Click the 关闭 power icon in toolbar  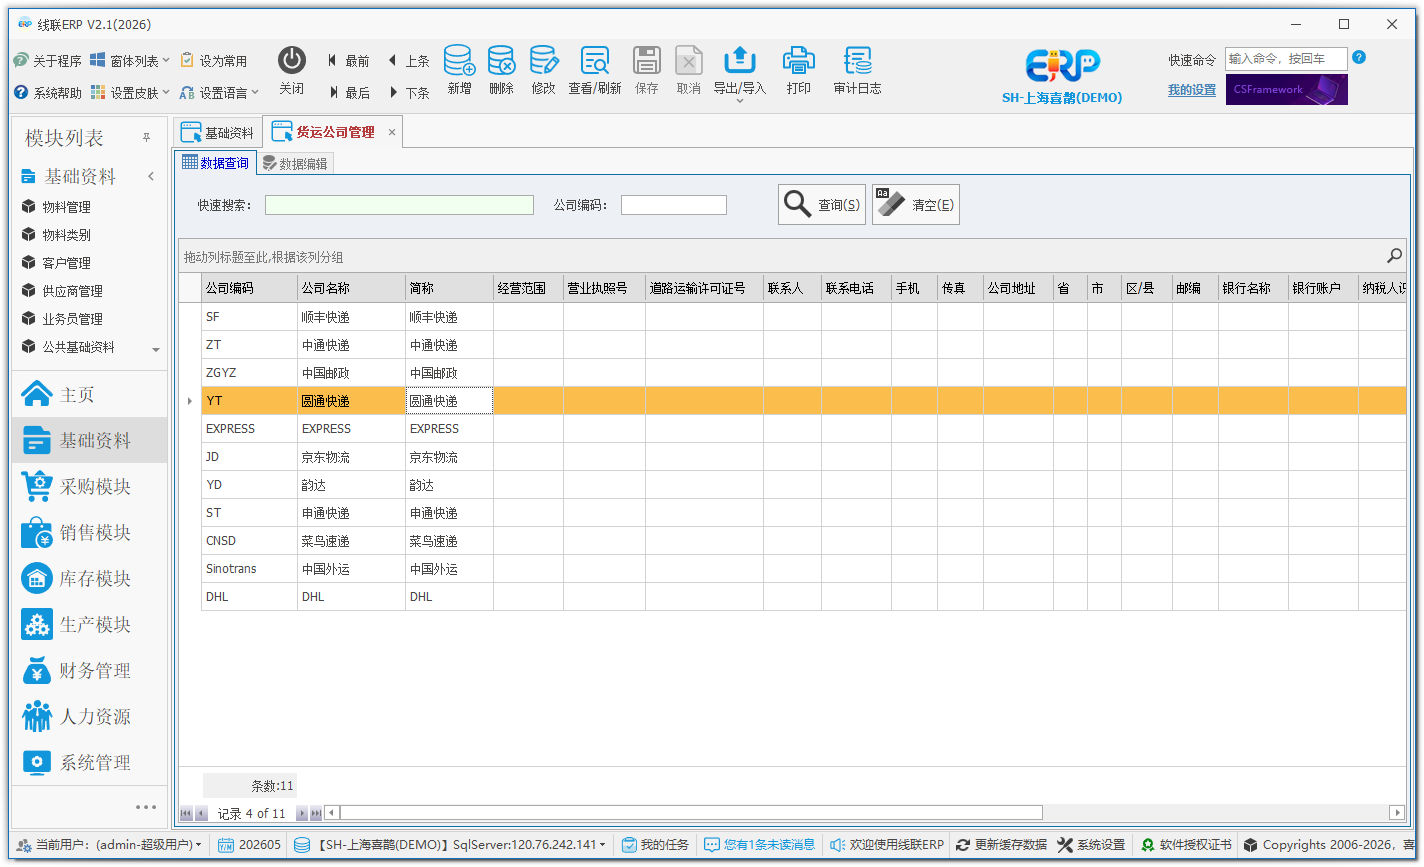coord(291,60)
